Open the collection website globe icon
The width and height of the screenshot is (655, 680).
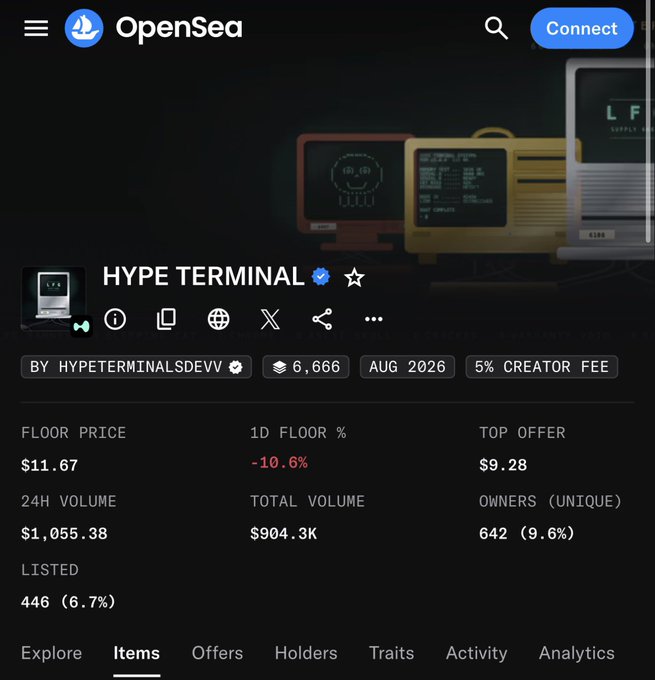coord(218,320)
